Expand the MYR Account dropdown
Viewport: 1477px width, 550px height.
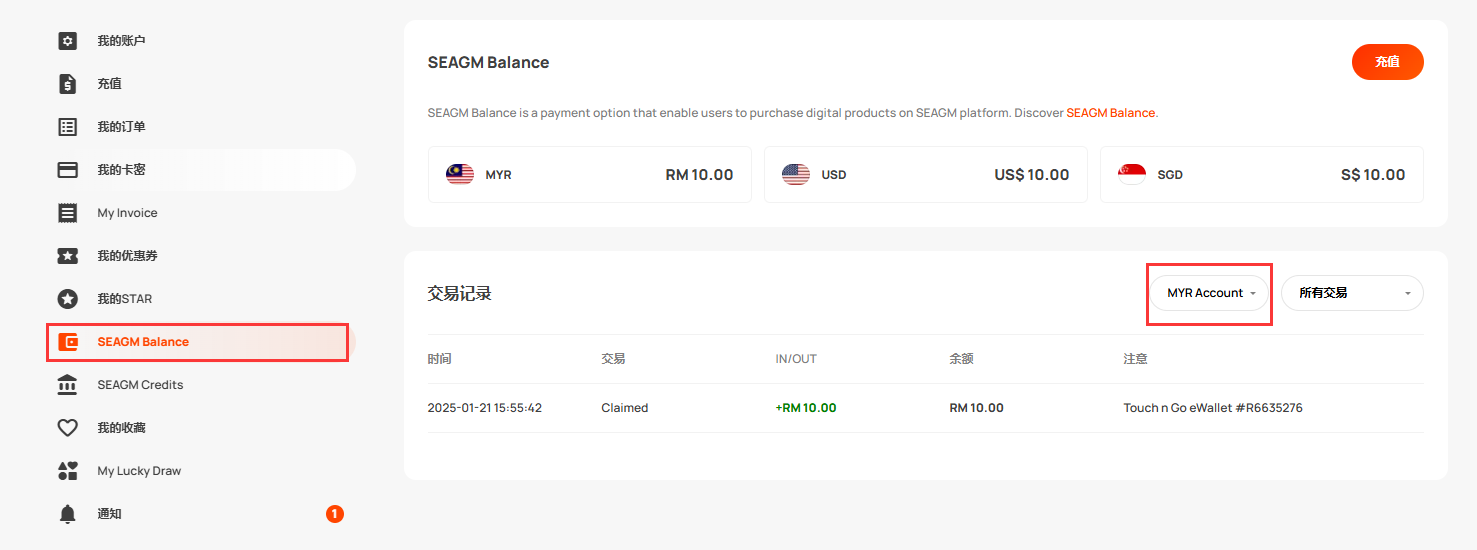1209,293
